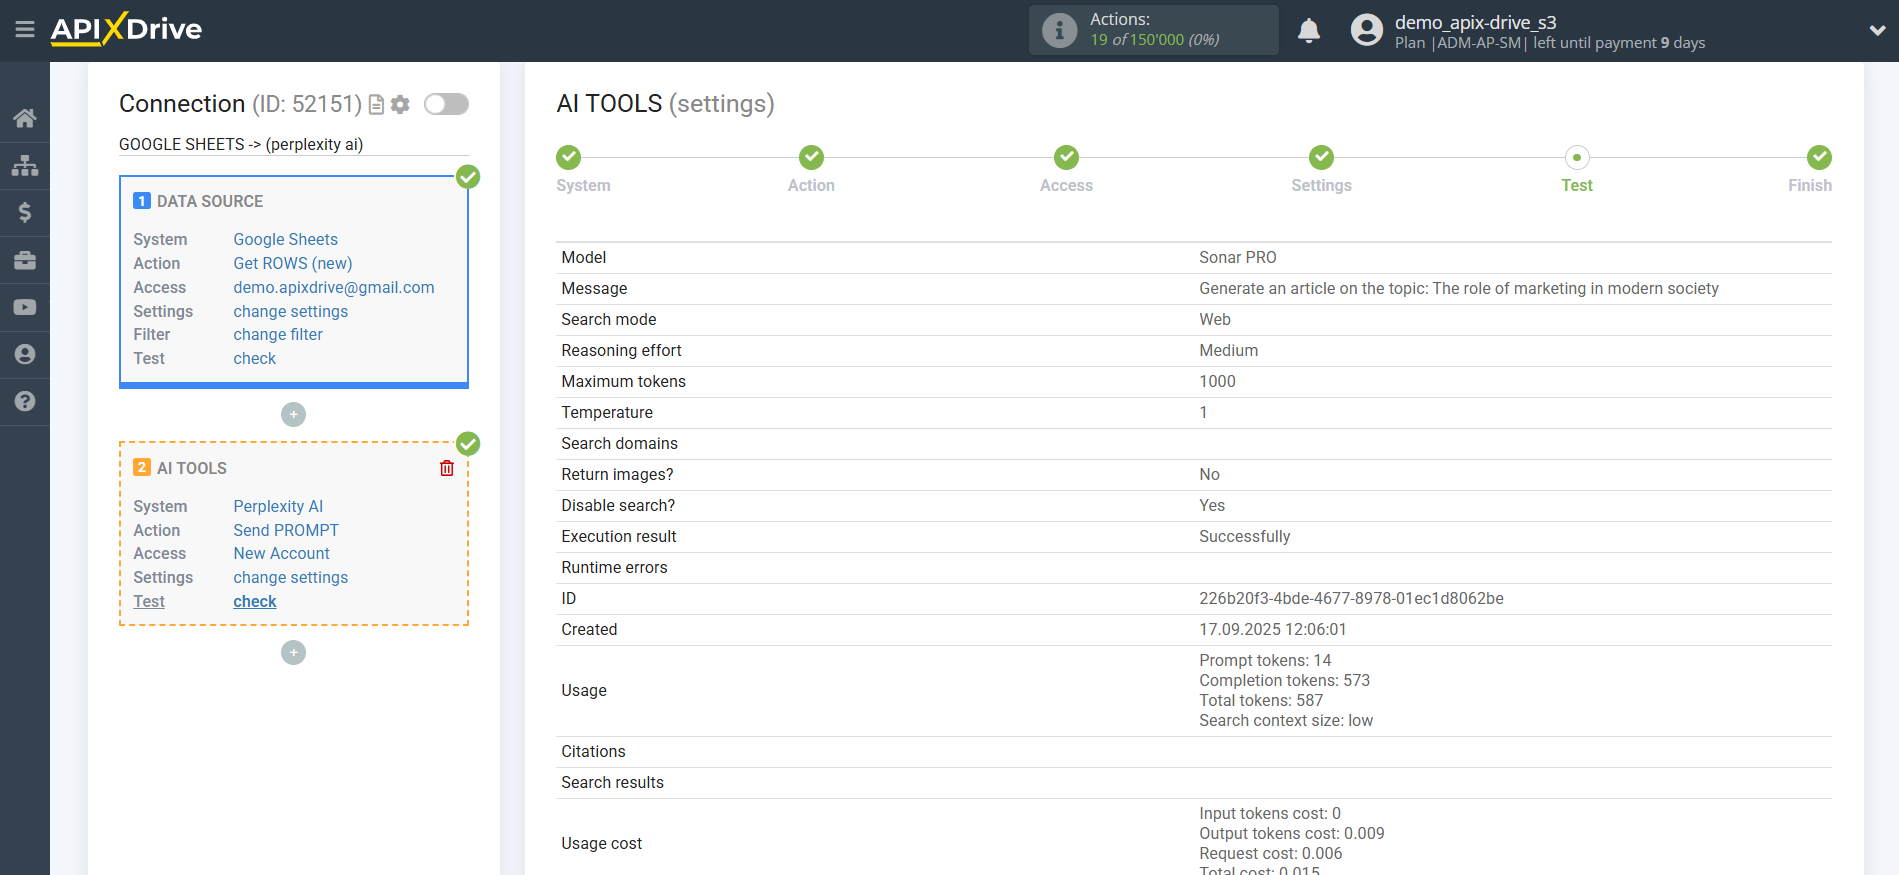This screenshot has height=875, width=1899.
Task: Open the Perplexity AI system link
Action: tap(278, 506)
